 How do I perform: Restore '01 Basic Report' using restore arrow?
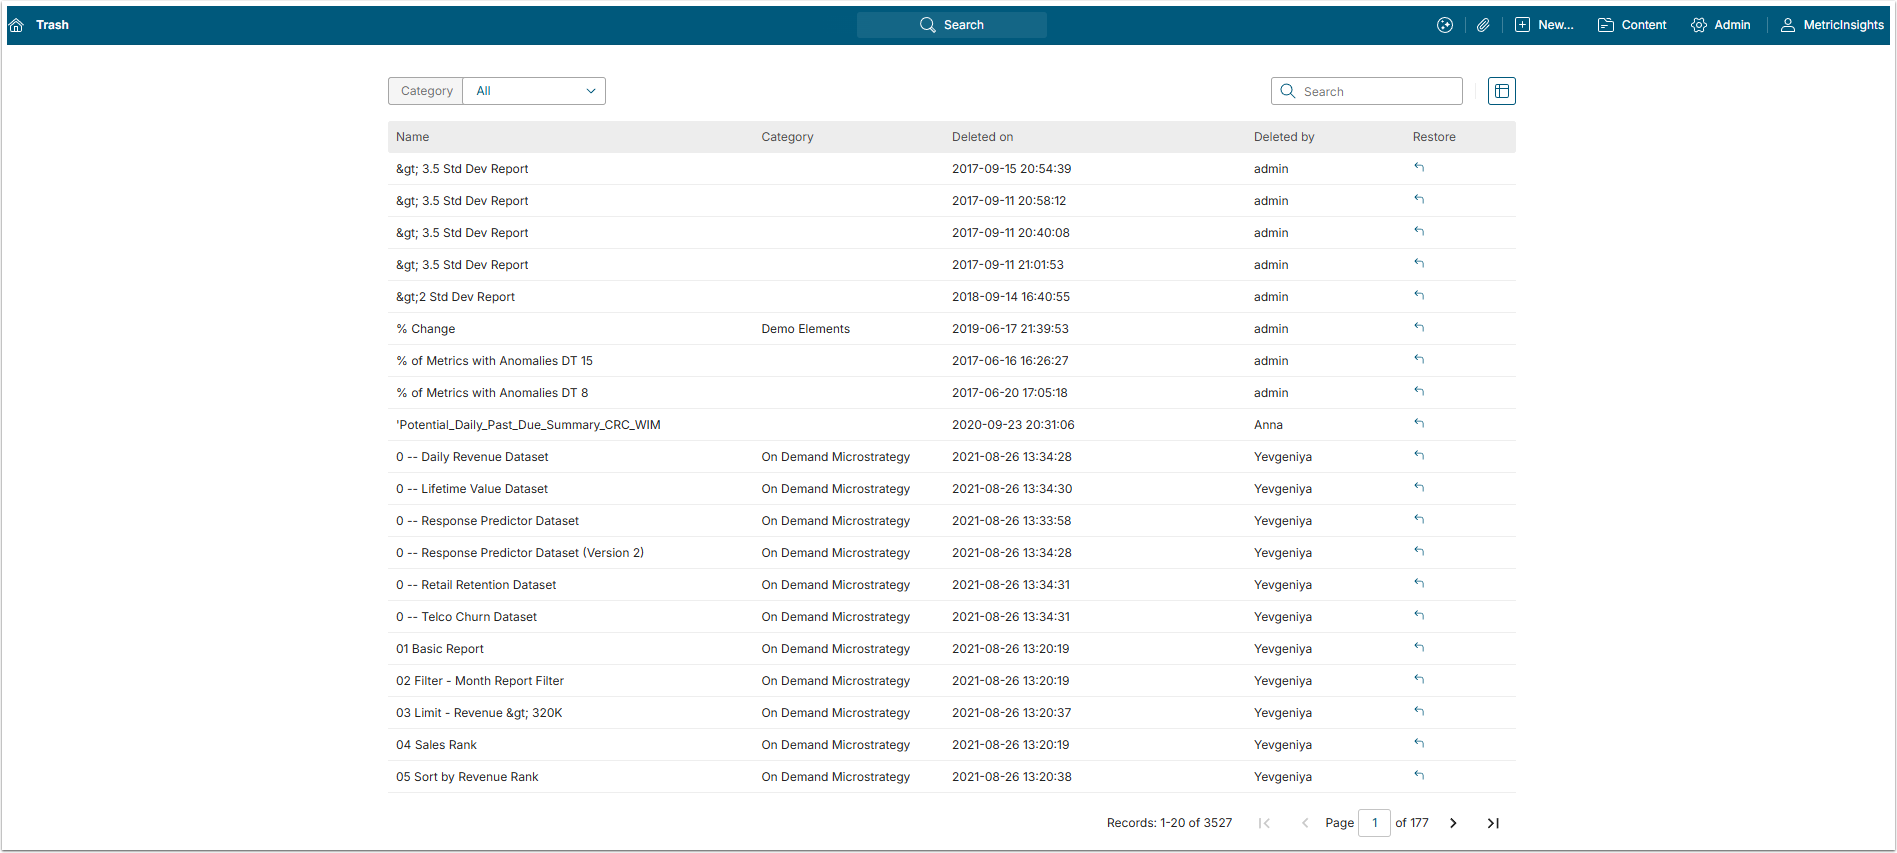[1419, 648]
